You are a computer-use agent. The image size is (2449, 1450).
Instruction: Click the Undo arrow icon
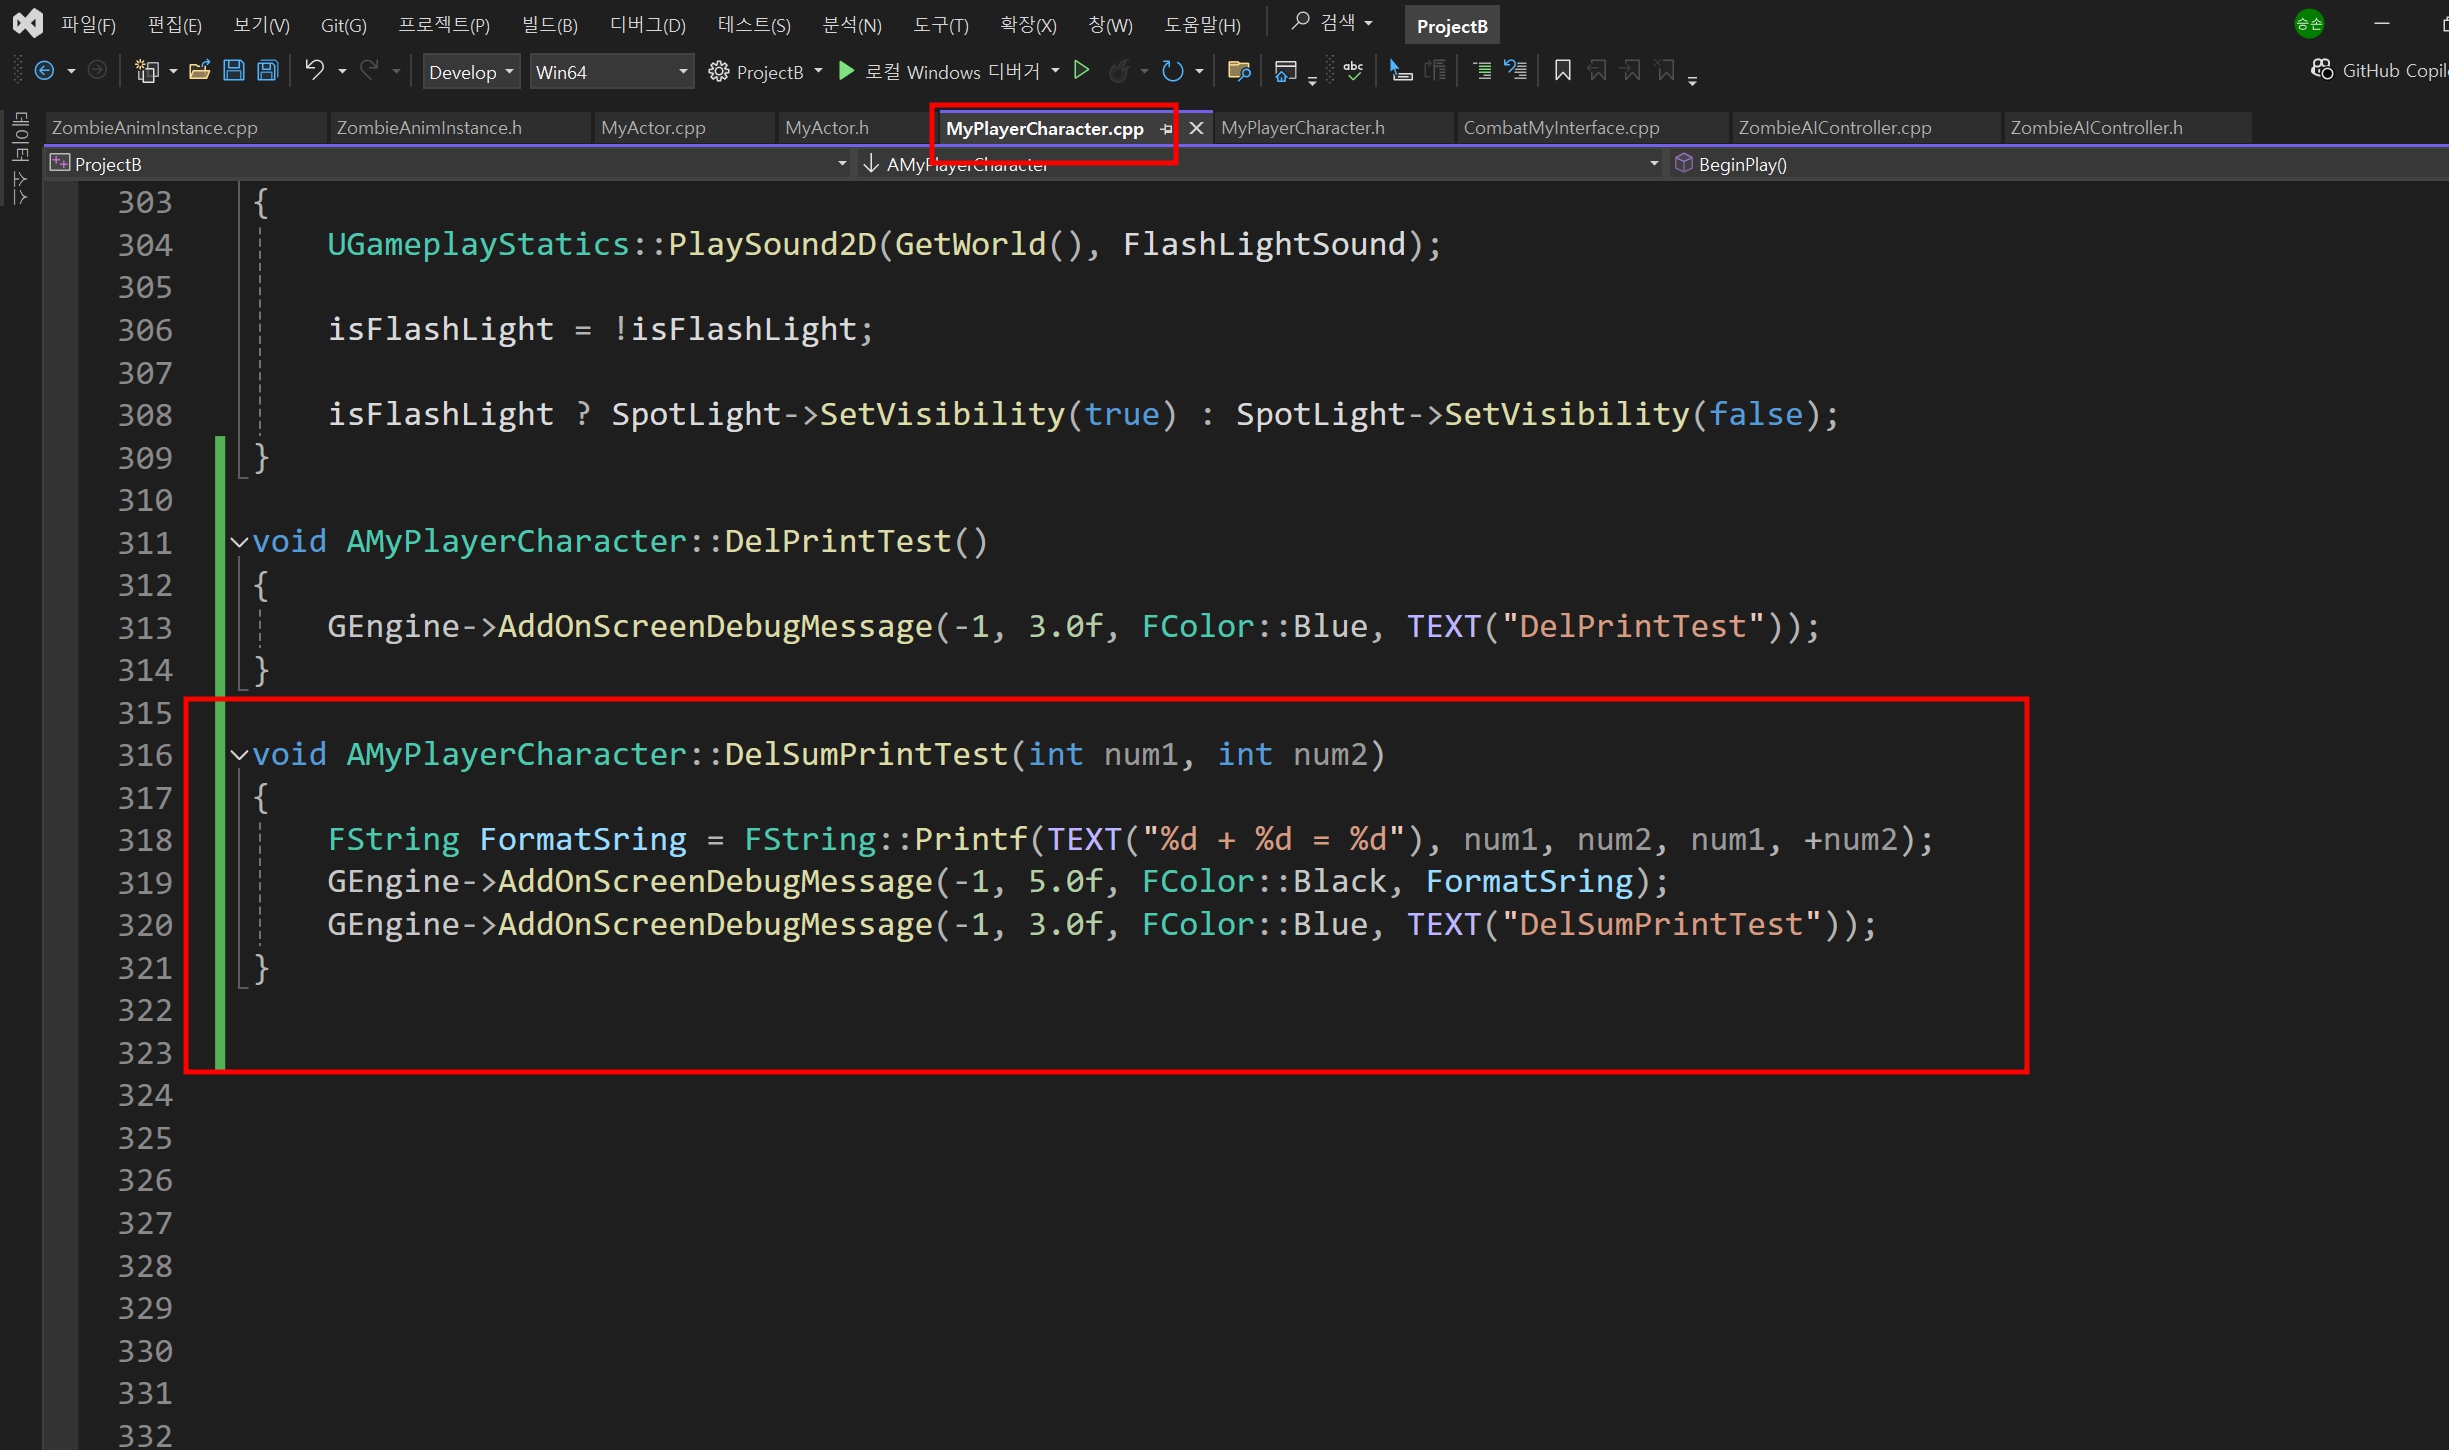click(x=314, y=71)
